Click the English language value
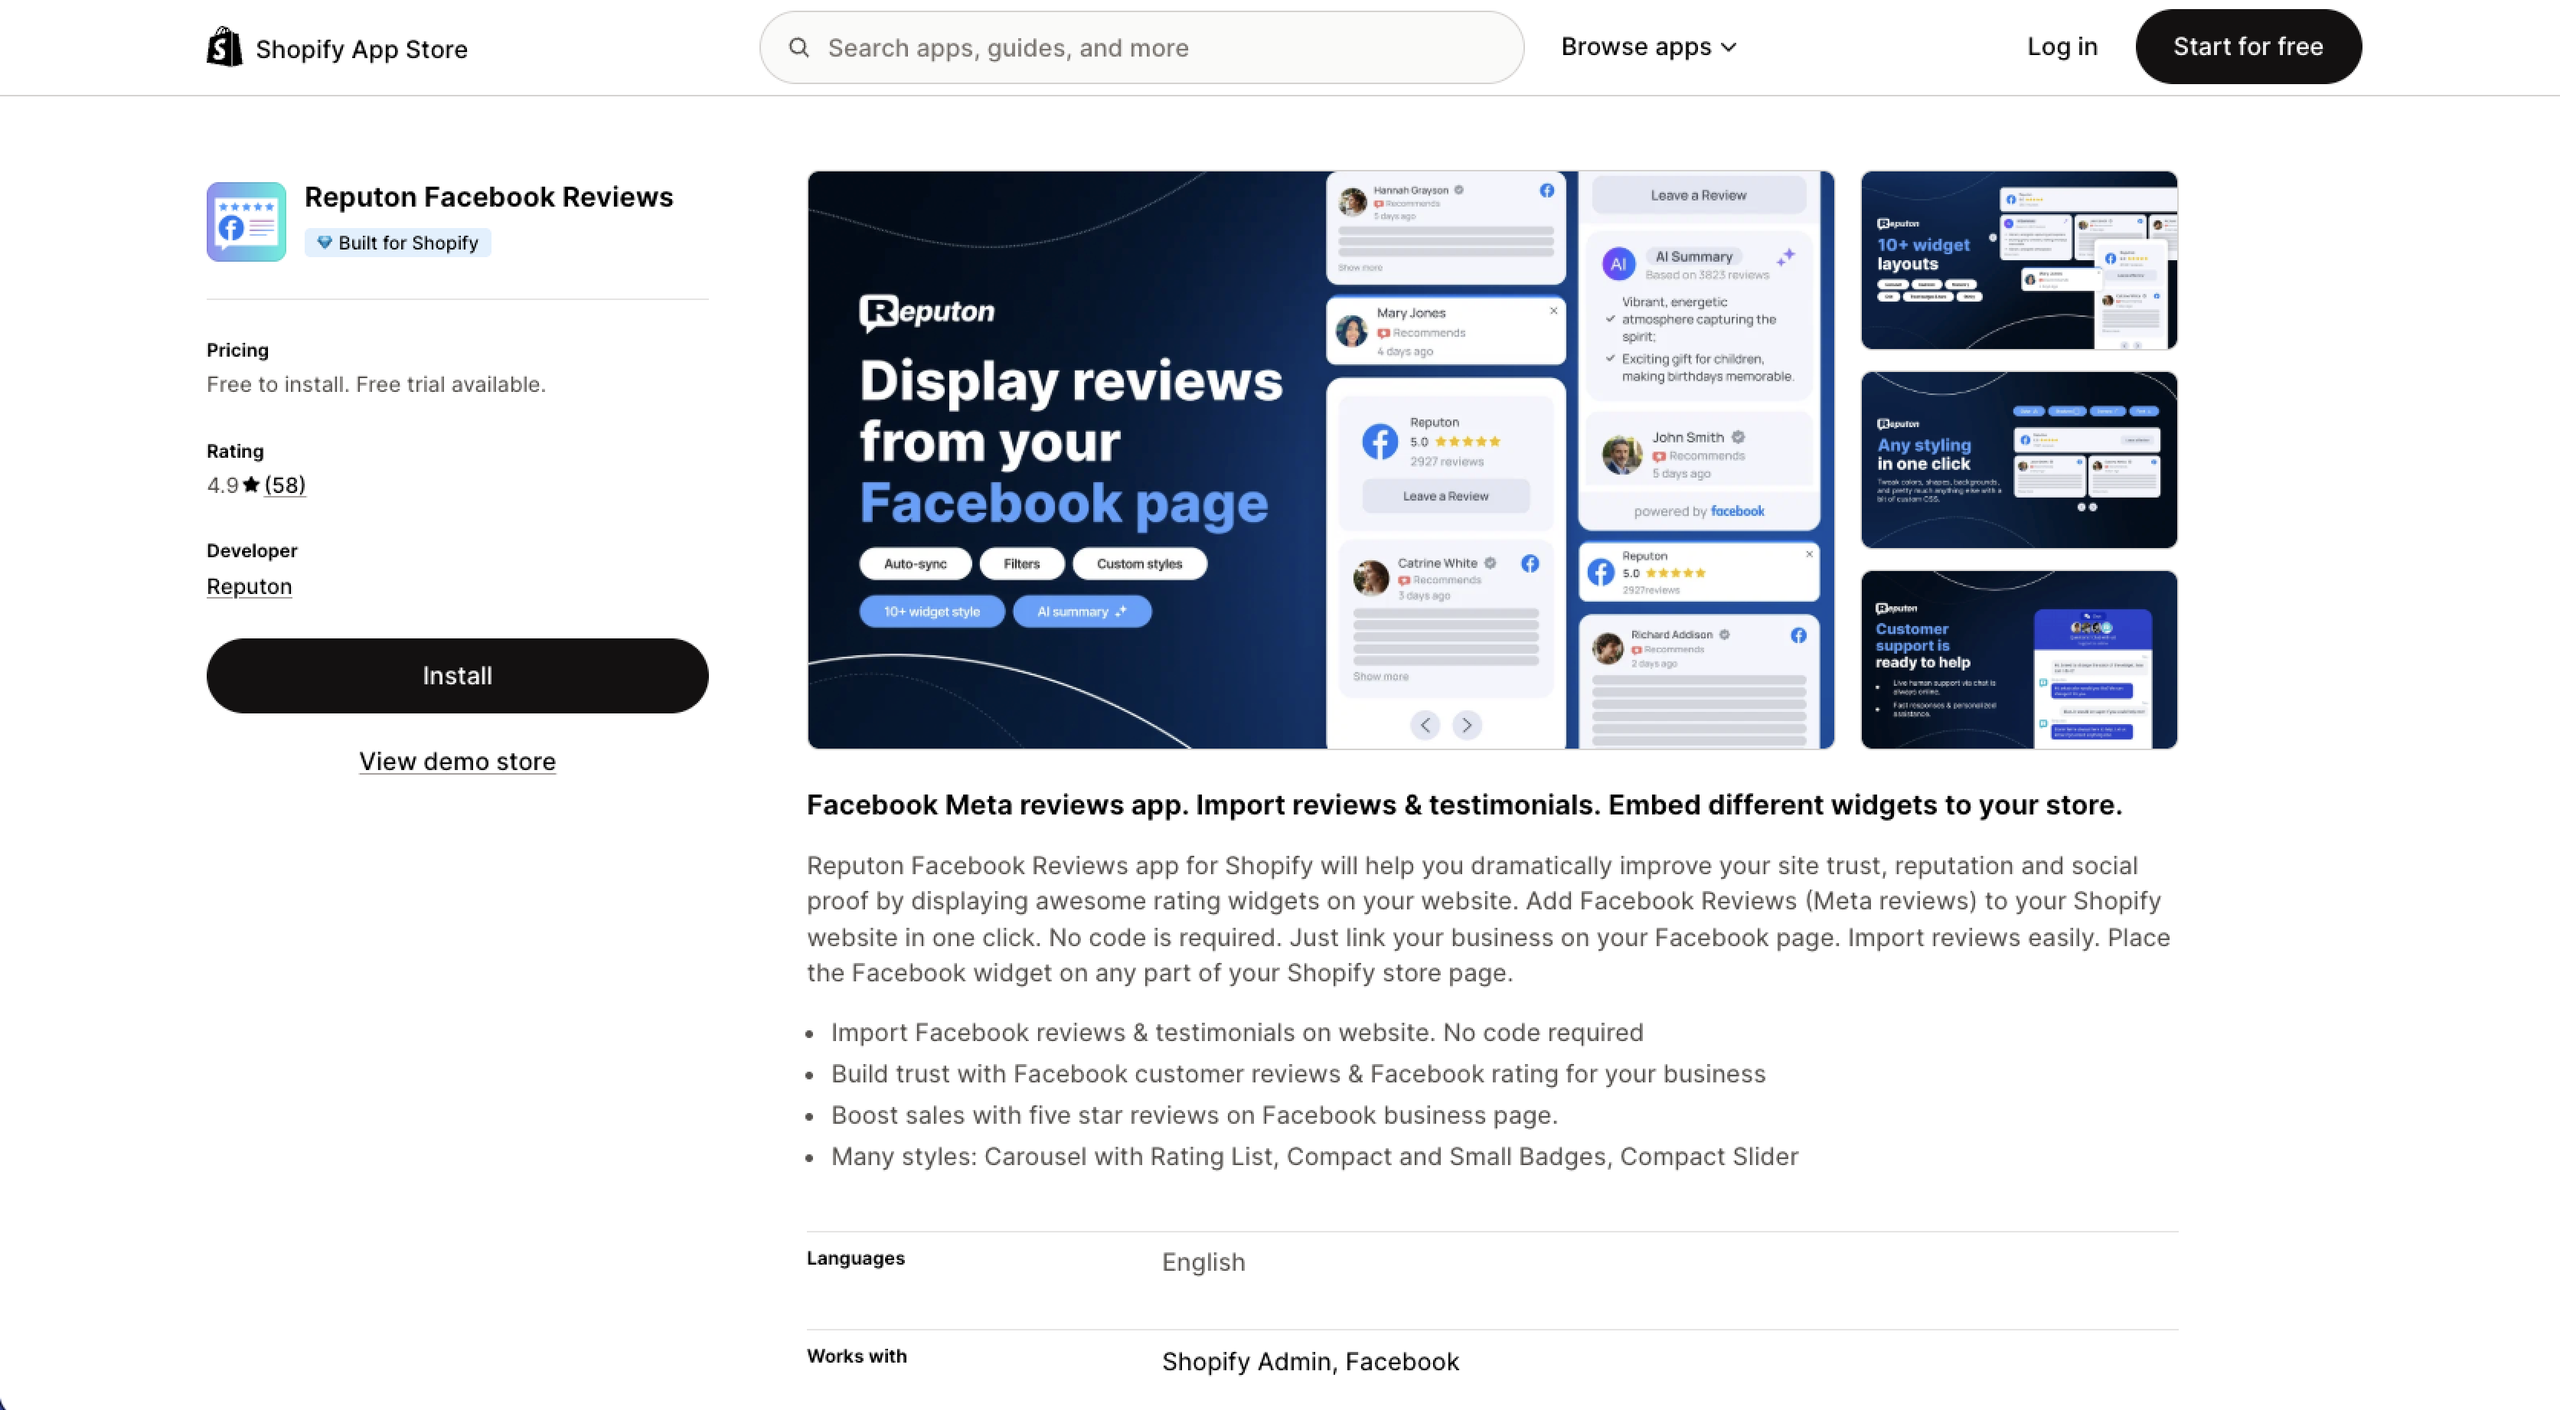 tap(1203, 1262)
